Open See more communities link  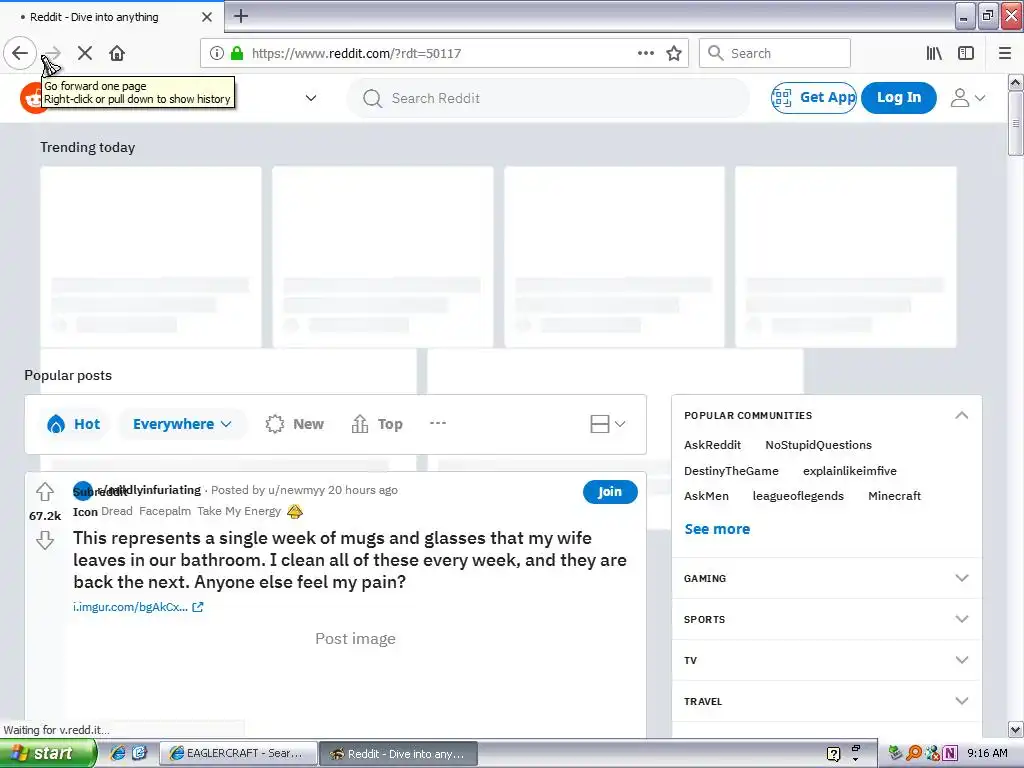coord(717,529)
